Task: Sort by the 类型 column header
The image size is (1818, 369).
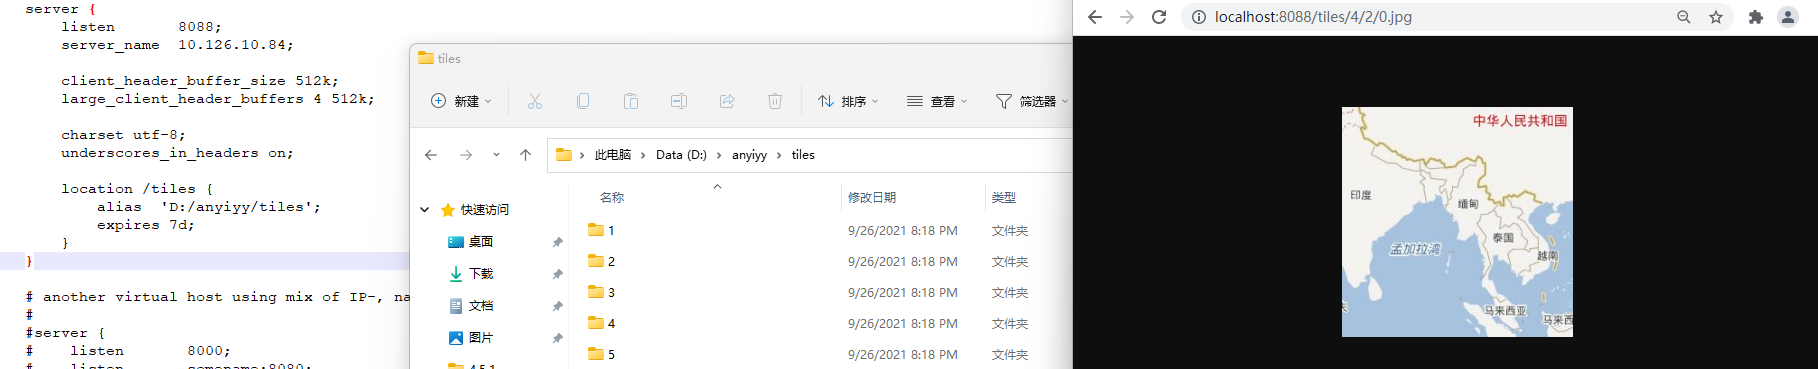Action: coord(1004,198)
